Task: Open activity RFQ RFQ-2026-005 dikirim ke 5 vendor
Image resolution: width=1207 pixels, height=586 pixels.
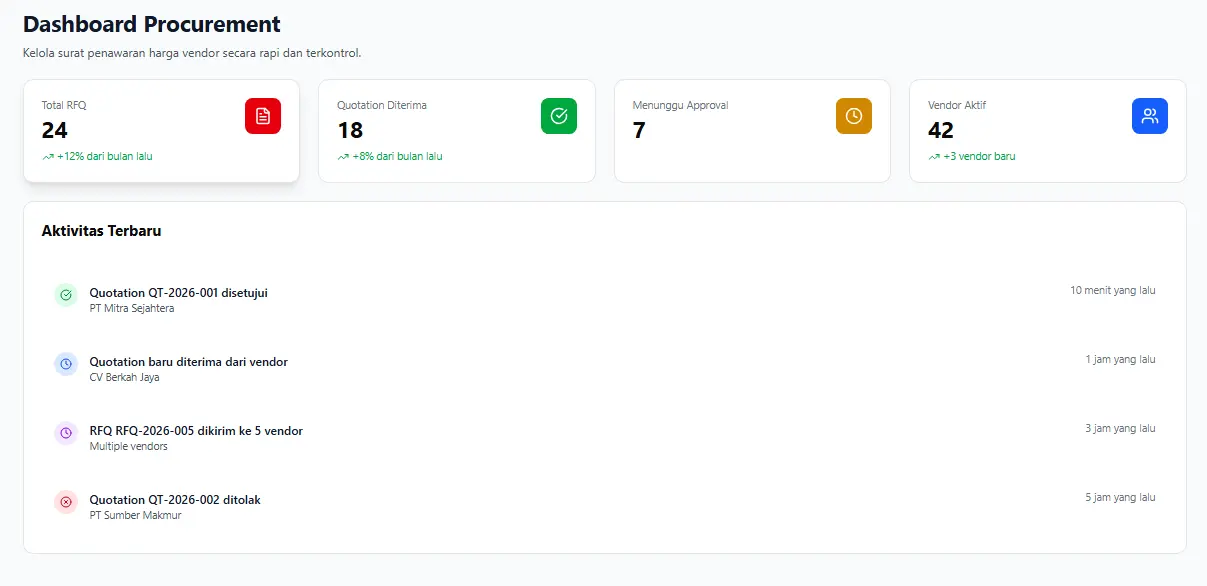Action: coord(196,433)
